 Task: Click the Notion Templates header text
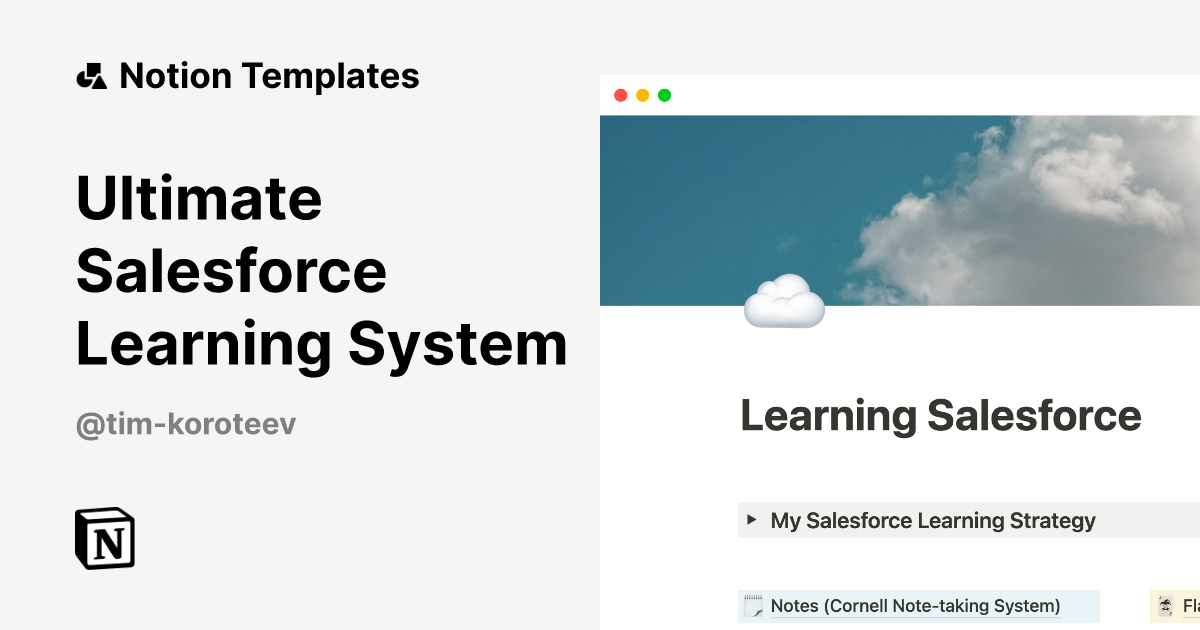tap(269, 76)
